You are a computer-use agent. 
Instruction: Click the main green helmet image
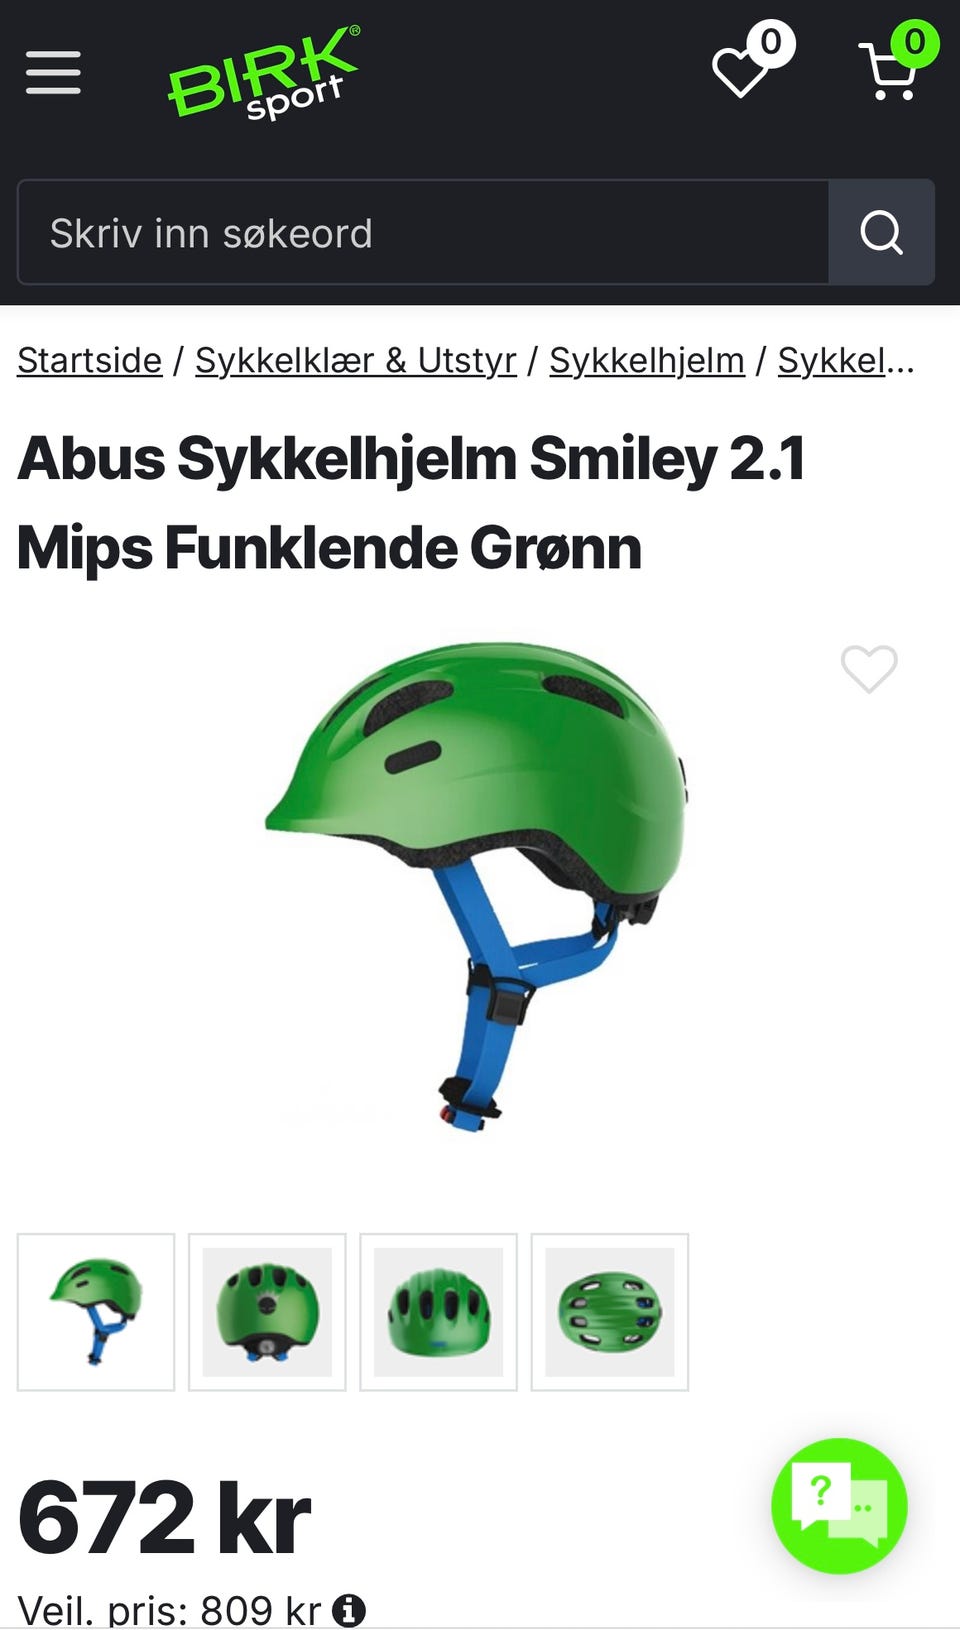(477, 886)
